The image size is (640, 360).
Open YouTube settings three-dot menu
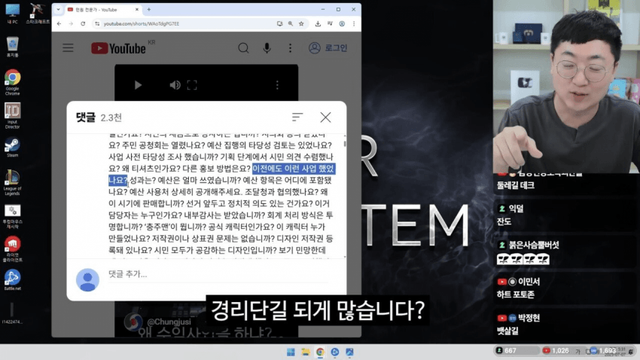tap(290, 48)
